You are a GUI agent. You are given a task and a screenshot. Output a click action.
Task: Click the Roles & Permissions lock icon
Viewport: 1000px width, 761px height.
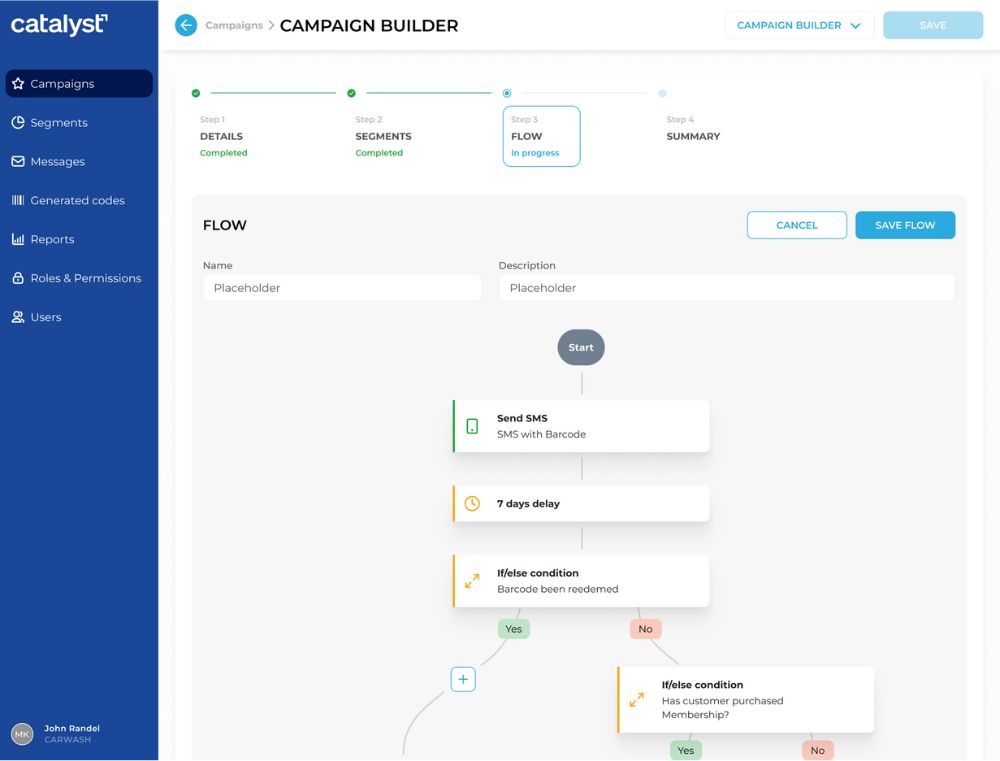18,278
